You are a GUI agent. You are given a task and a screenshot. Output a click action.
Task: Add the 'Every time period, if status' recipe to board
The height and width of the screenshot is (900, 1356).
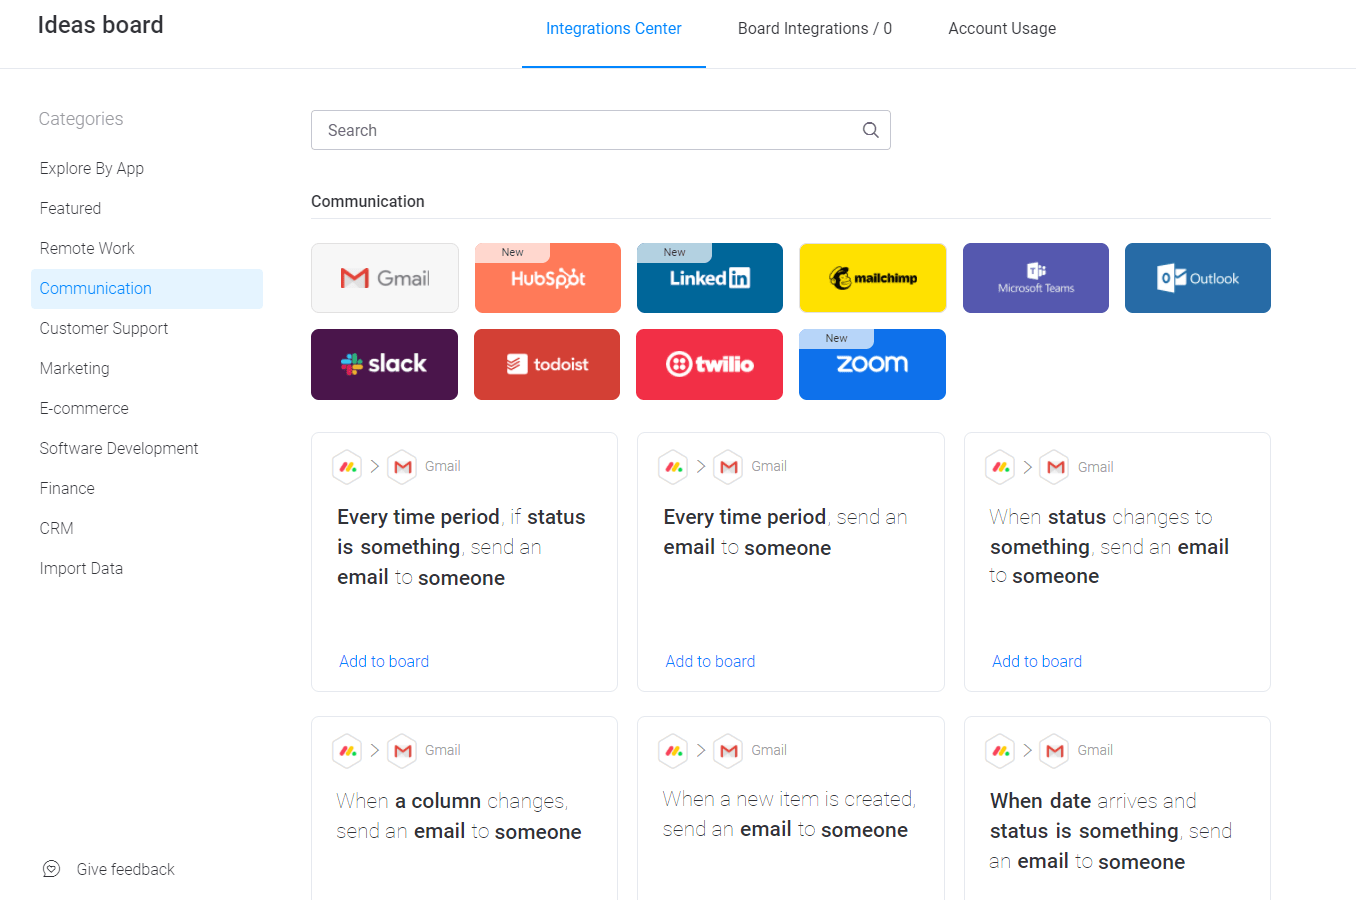tap(384, 661)
